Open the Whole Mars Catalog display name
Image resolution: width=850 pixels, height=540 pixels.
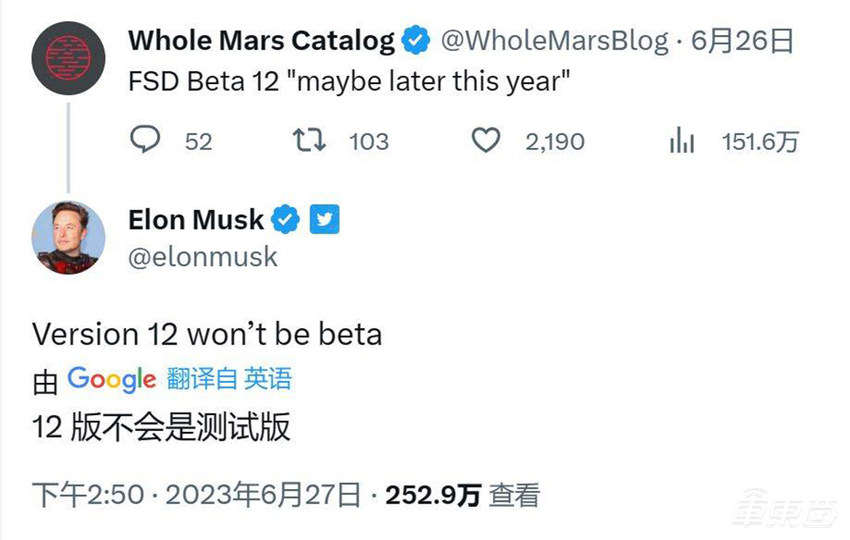[x=262, y=41]
